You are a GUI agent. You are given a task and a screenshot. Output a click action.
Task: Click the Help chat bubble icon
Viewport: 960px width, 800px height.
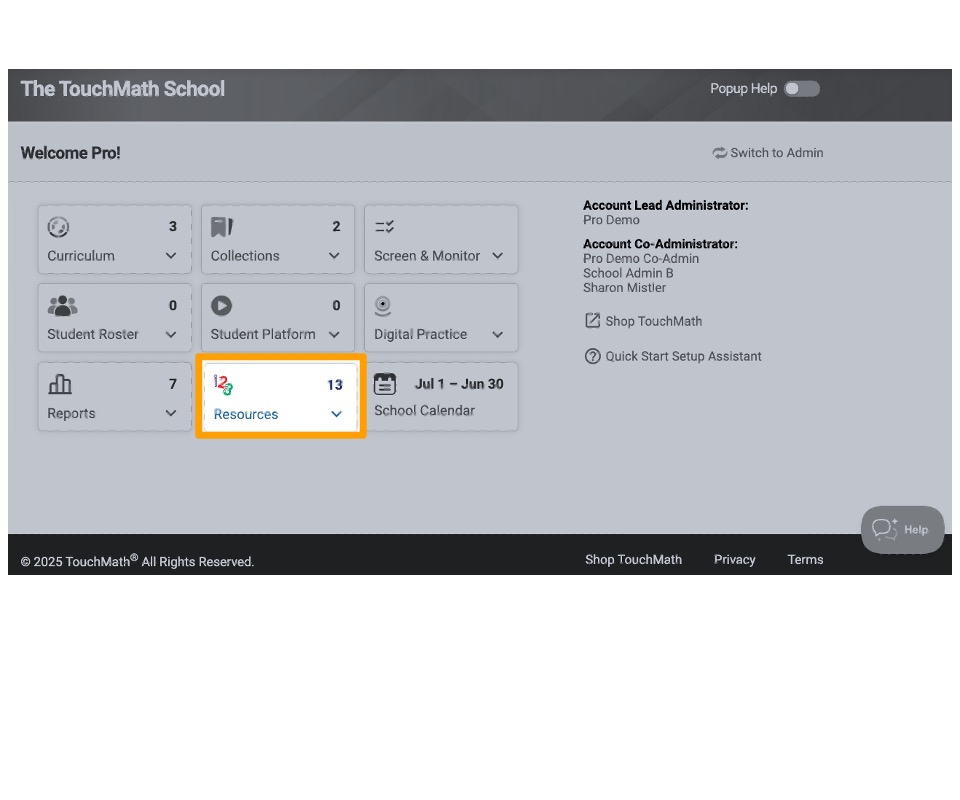pos(885,529)
